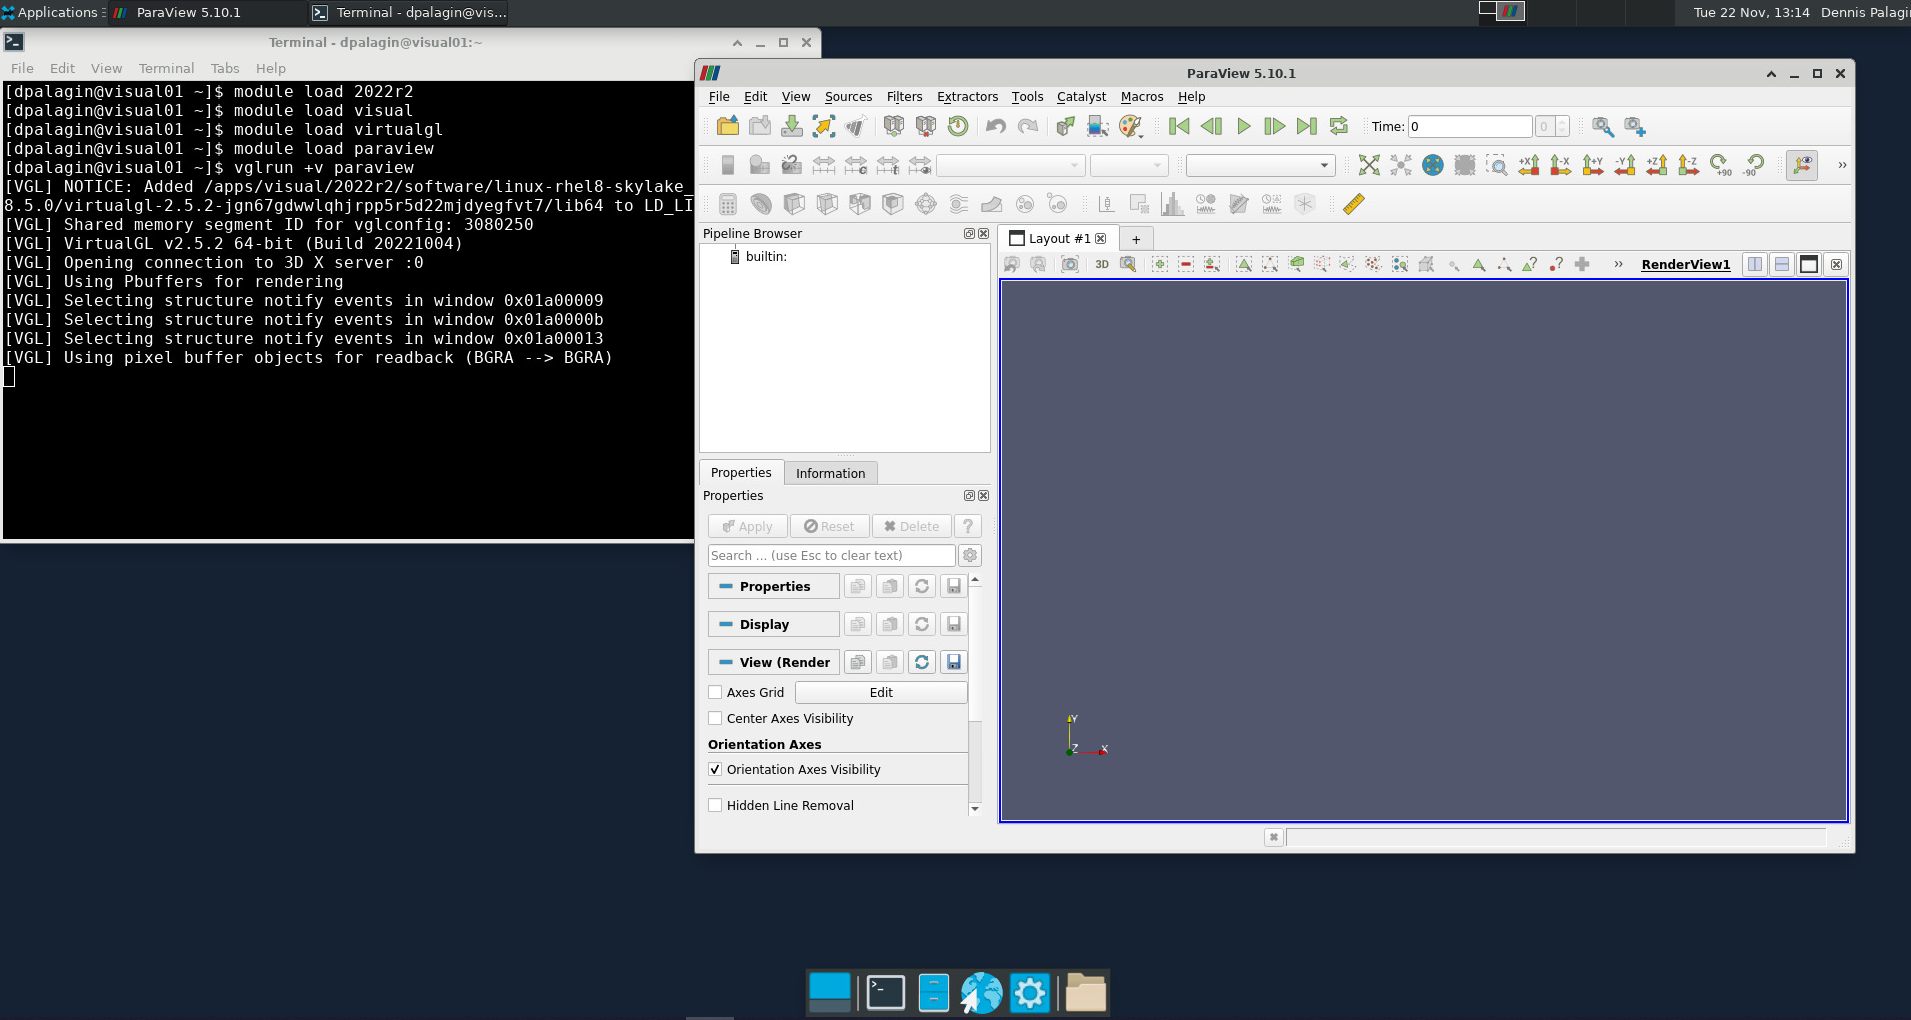Collapse the Properties section header
This screenshot has height=1020, width=1911.
[774, 586]
